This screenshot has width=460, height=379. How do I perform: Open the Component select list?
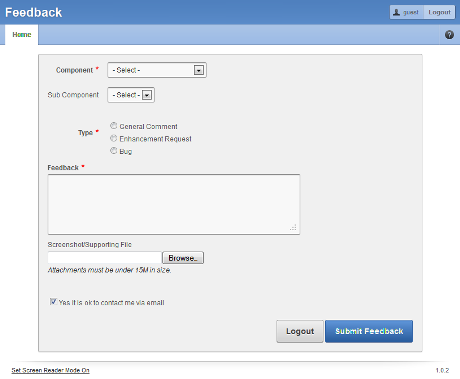pos(157,70)
